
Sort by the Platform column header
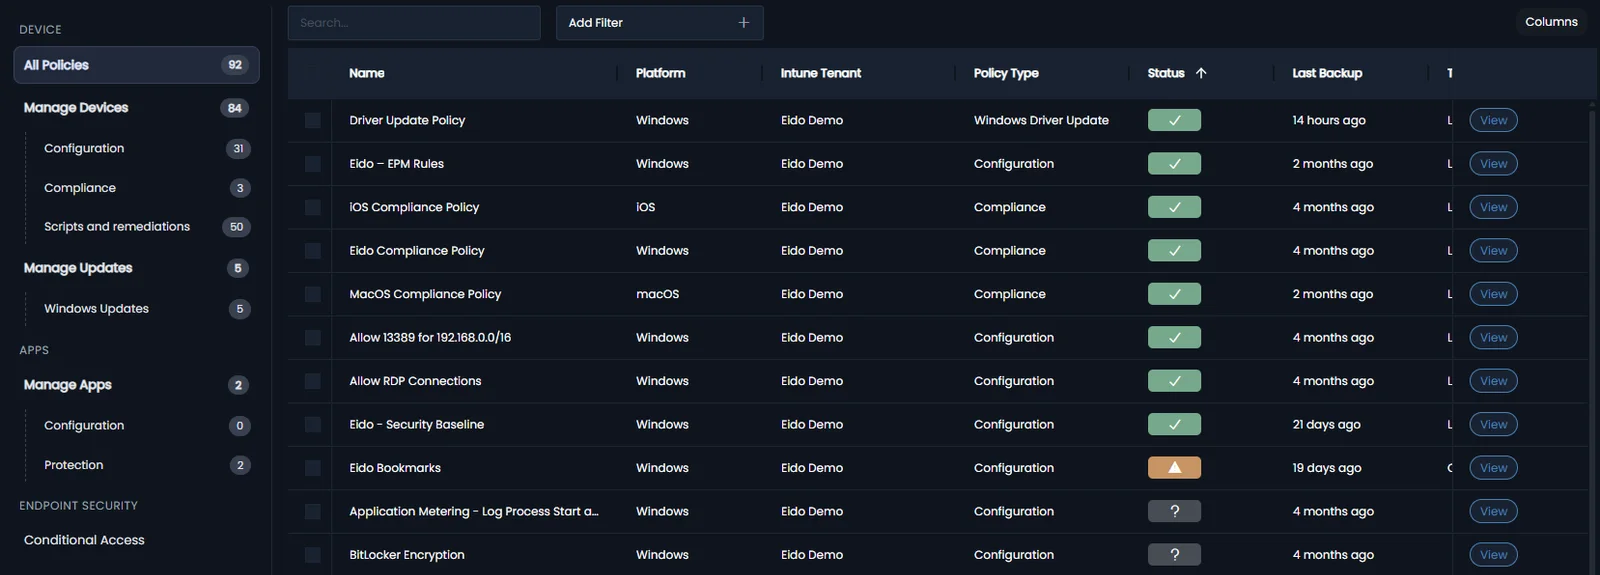coord(660,73)
